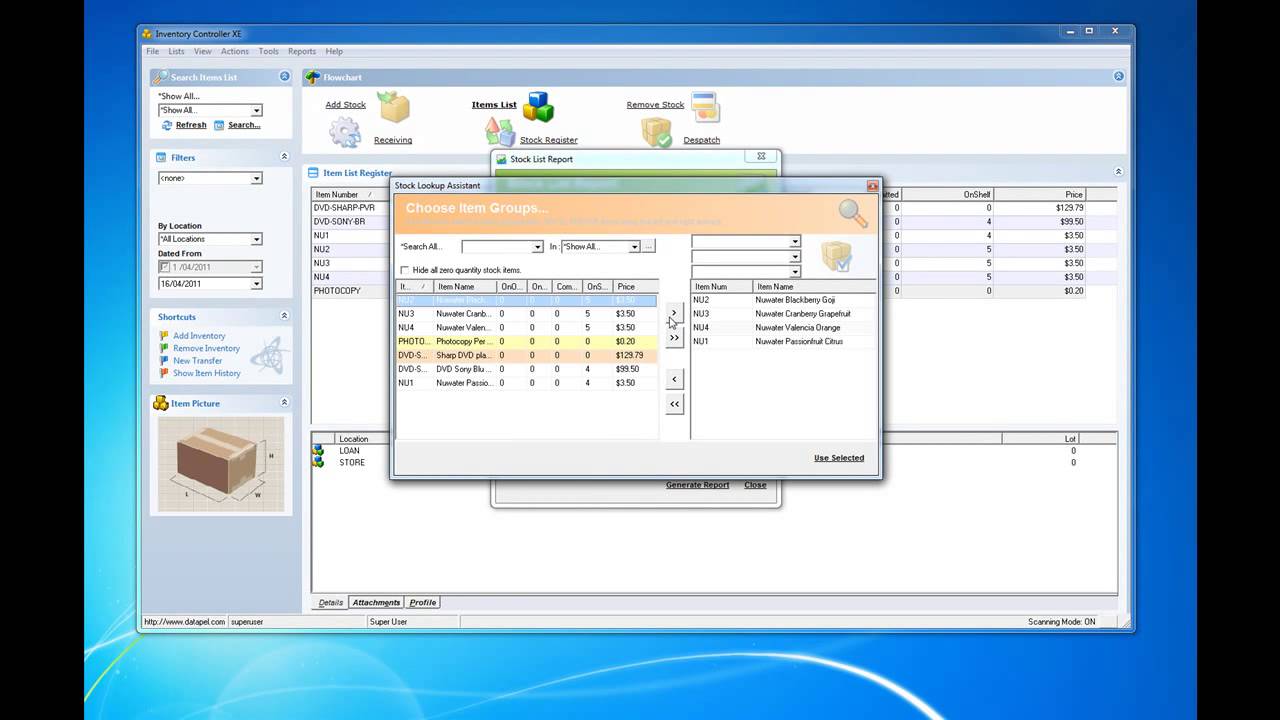Open the Lists menu

[x=176, y=51]
